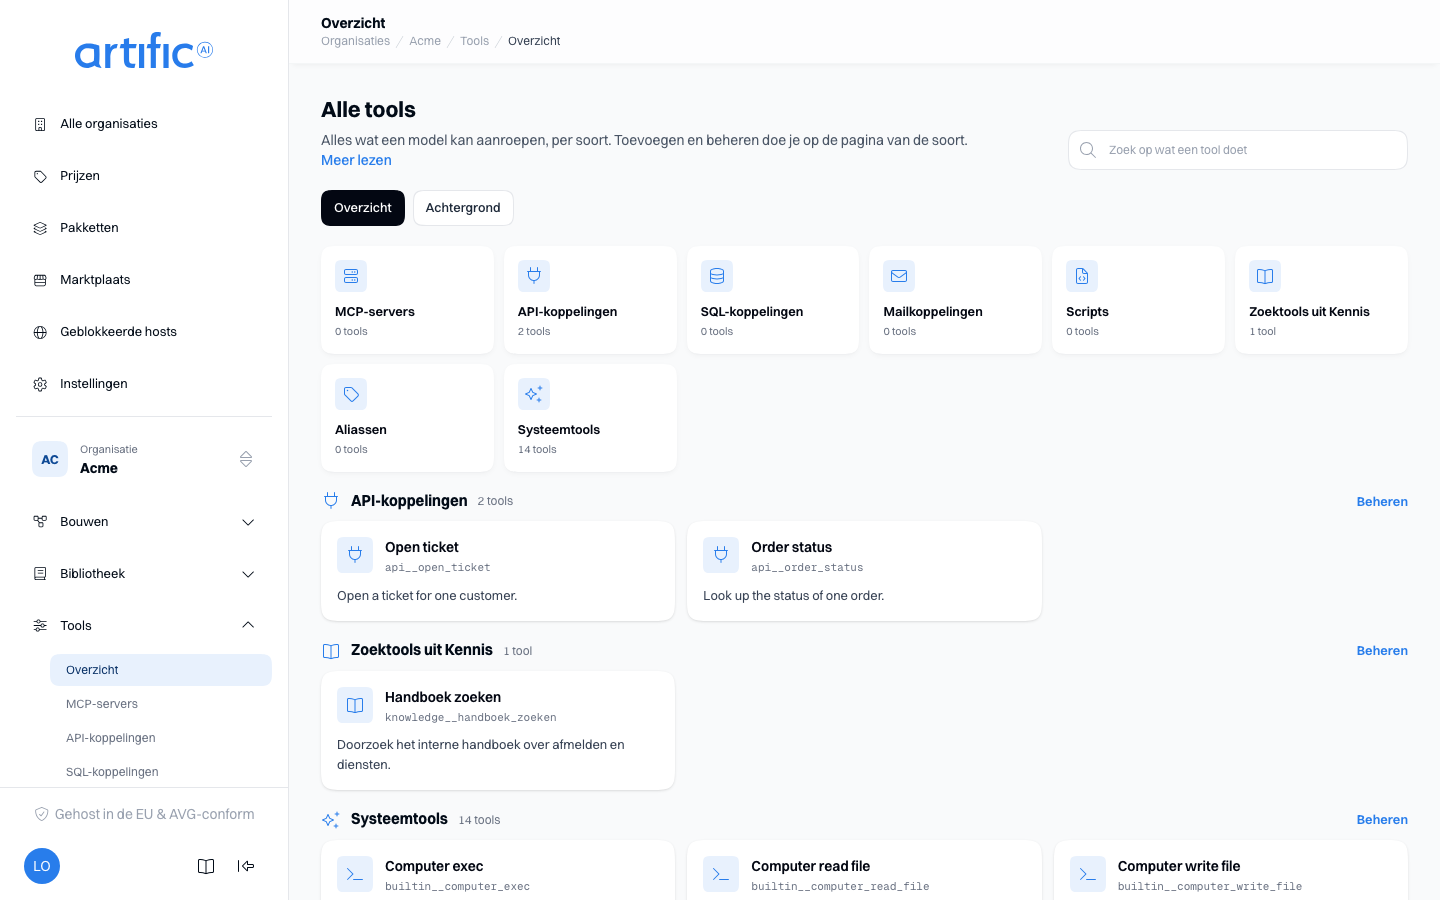Open Geblokkeerde hosts
The width and height of the screenshot is (1440, 900).
pyautogui.click(x=144, y=332)
